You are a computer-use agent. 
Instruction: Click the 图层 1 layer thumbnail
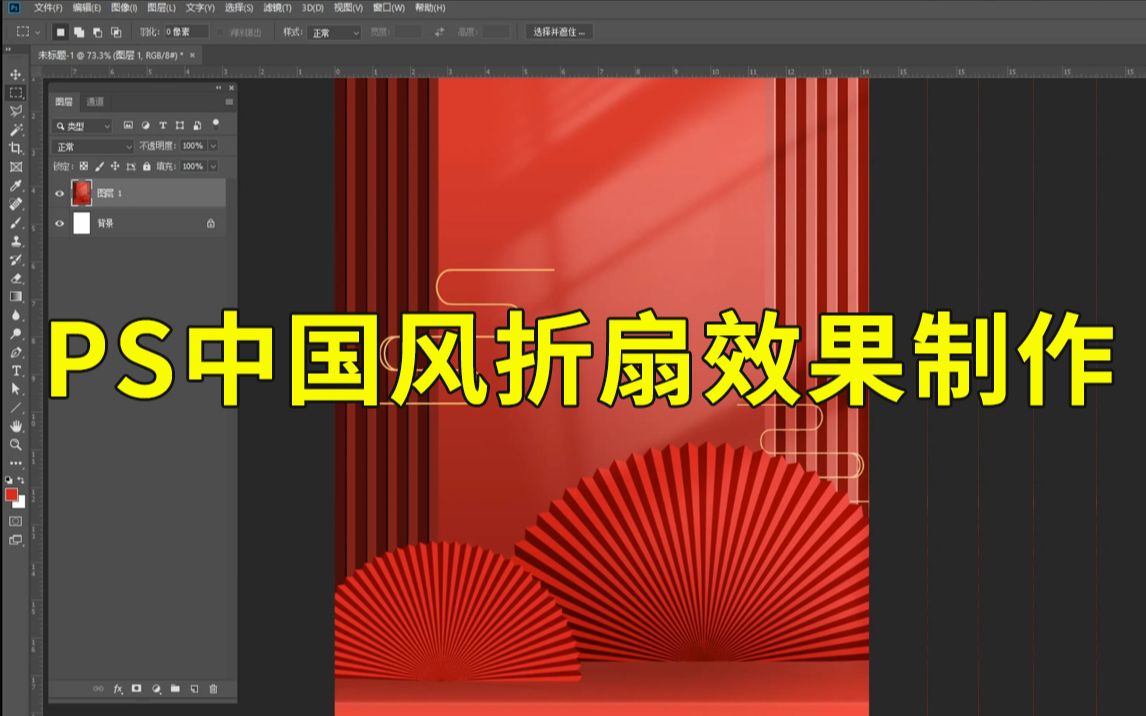click(81, 194)
